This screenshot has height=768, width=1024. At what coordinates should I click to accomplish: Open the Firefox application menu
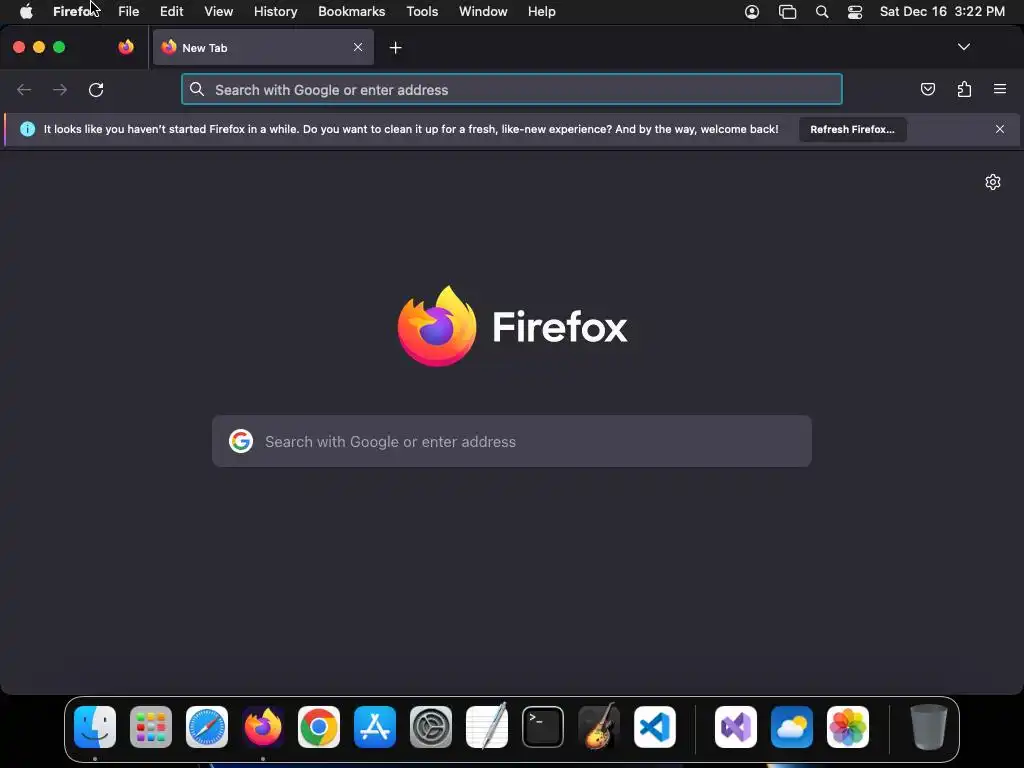coord(75,12)
